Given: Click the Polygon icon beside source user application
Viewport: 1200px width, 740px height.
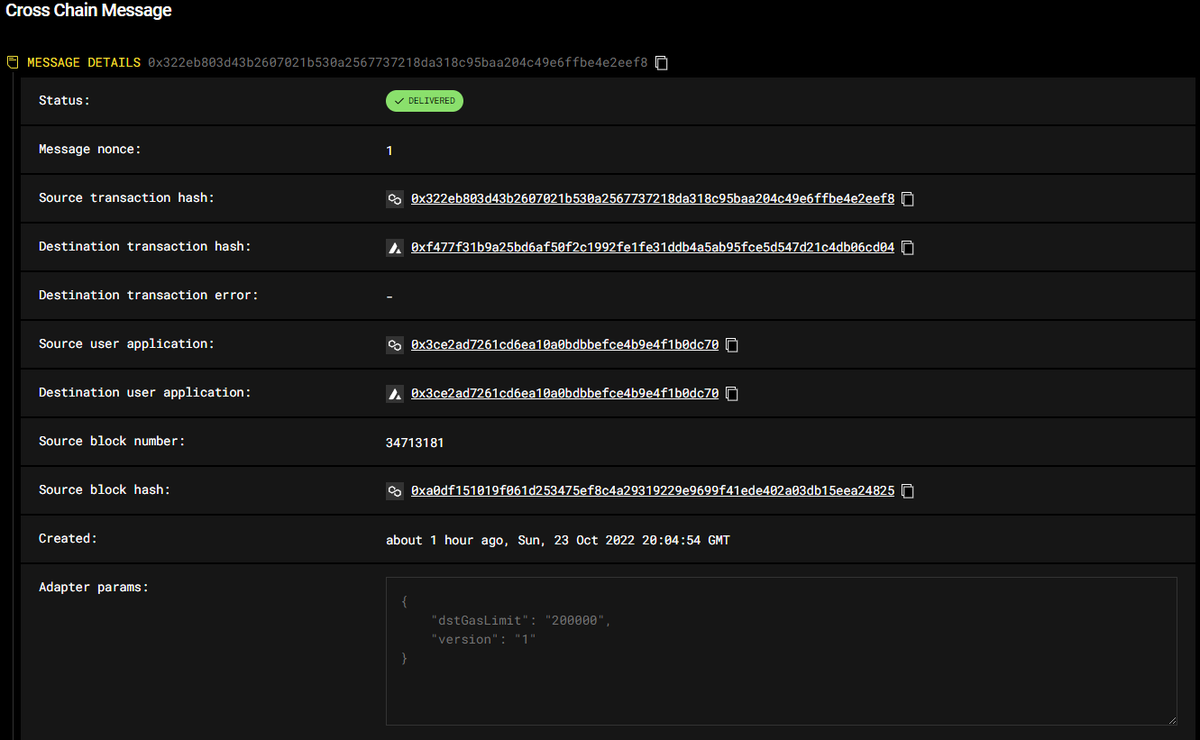Looking at the screenshot, I should [x=395, y=345].
